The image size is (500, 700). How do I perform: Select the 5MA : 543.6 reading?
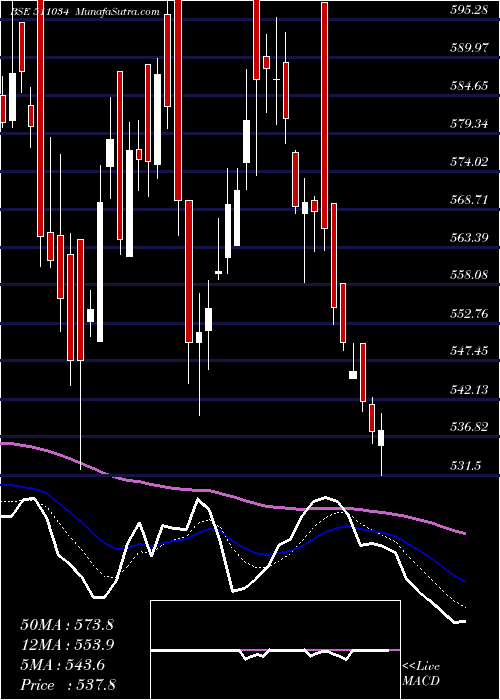tap(62, 665)
